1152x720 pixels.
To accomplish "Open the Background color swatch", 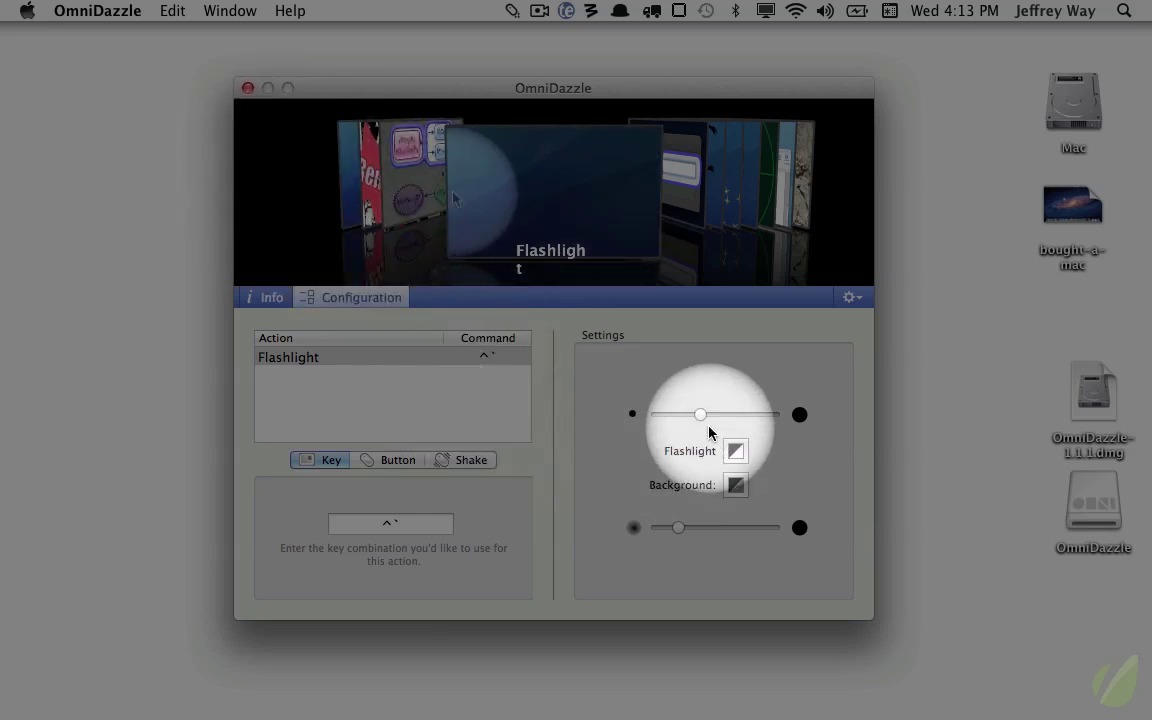I will (735, 485).
